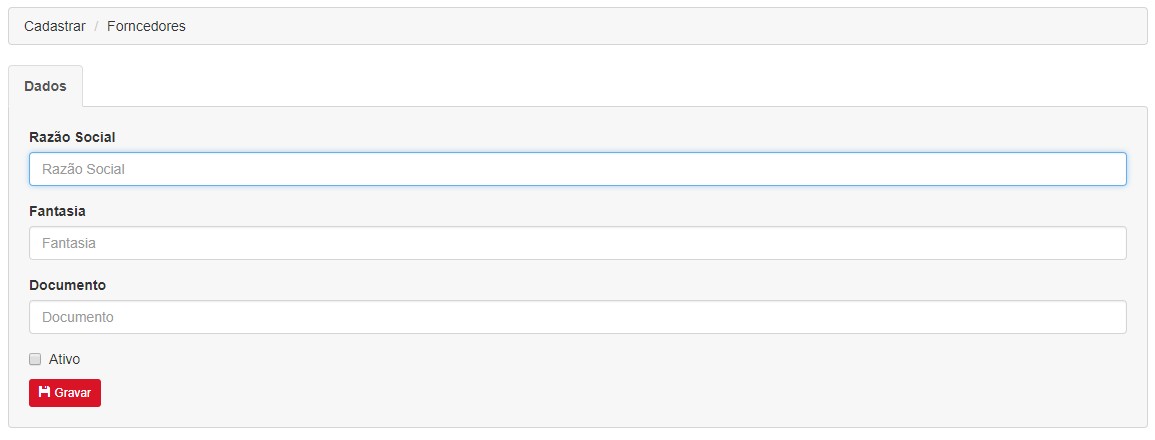Viewport: 1155px width, 440px height.
Task: Click the Fantasia field label
Action: (57, 211)
